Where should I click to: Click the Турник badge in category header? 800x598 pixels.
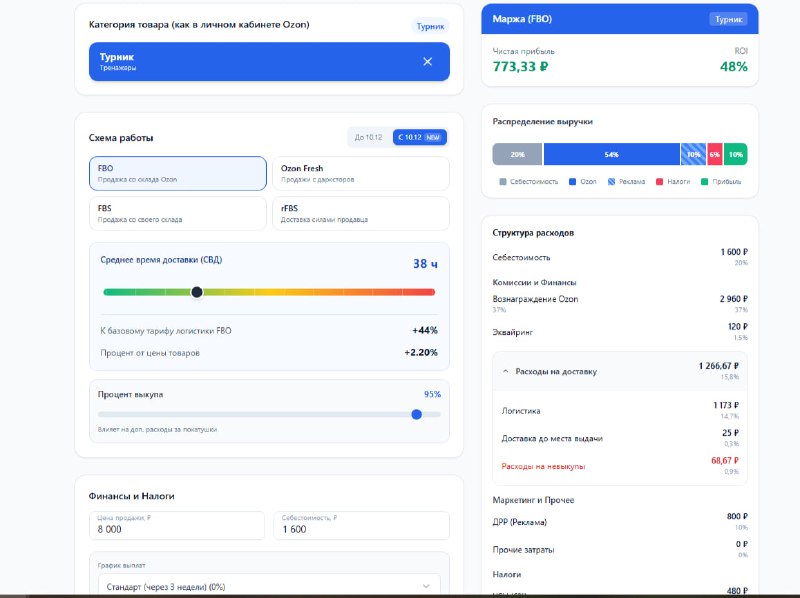click(x=430, y=26)
